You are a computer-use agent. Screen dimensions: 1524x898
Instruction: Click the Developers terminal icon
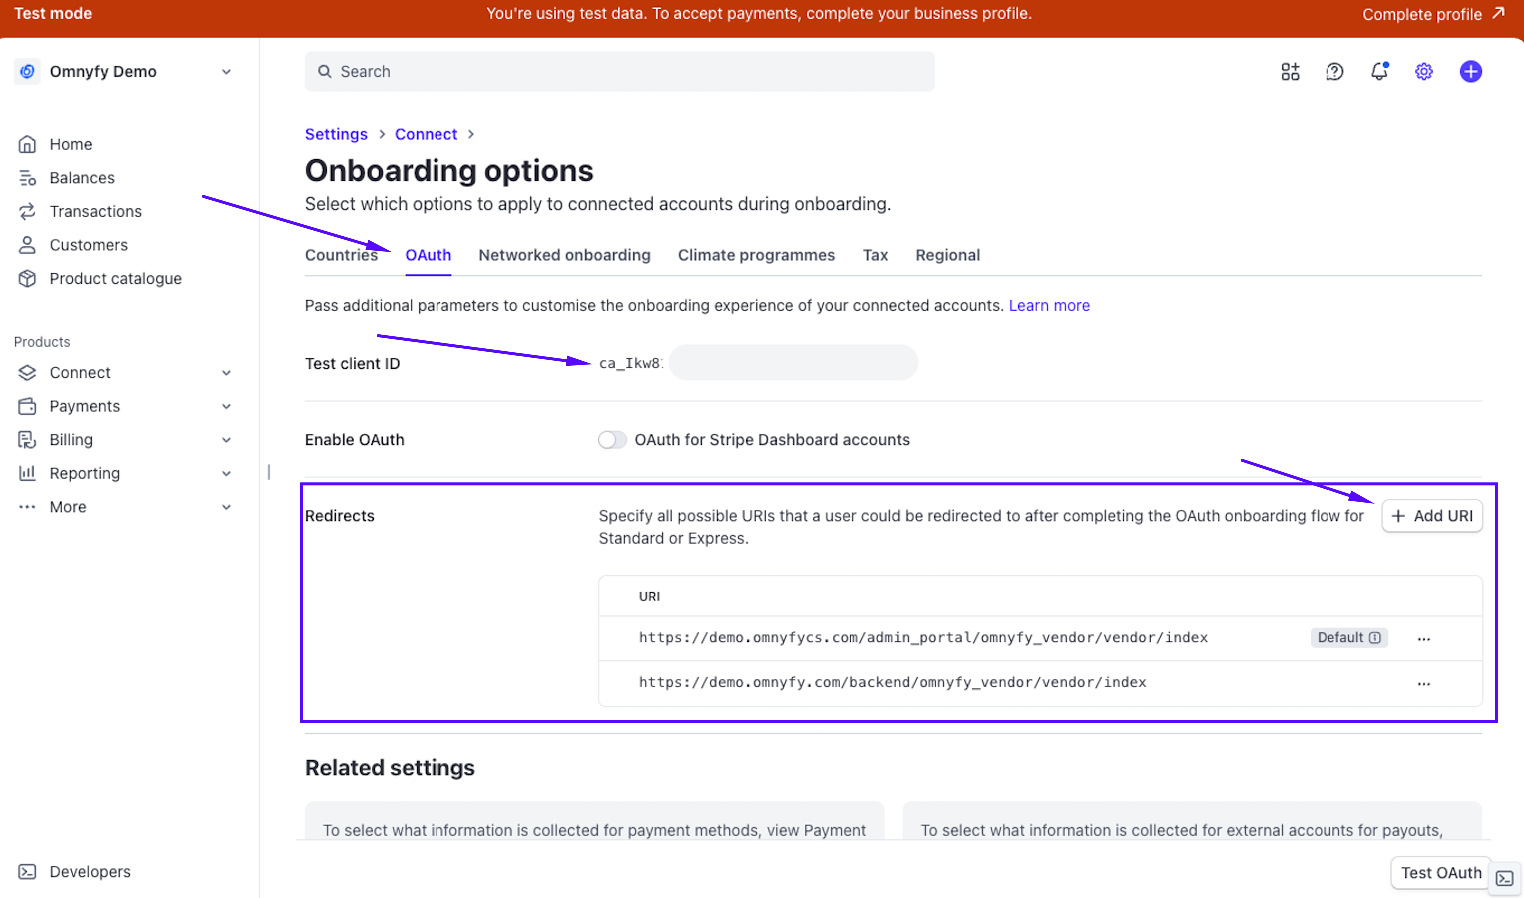pos(27,872)
